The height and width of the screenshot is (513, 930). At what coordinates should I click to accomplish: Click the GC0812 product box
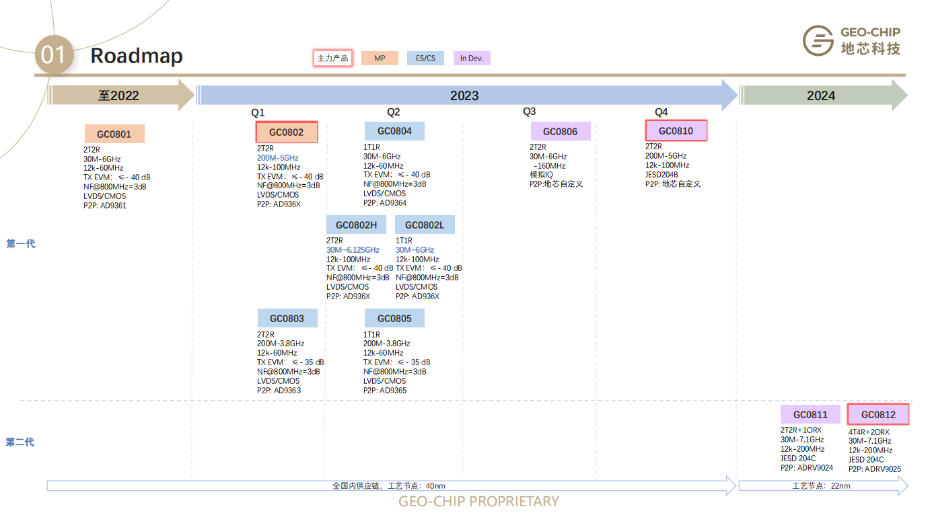[x=878, y=415]
